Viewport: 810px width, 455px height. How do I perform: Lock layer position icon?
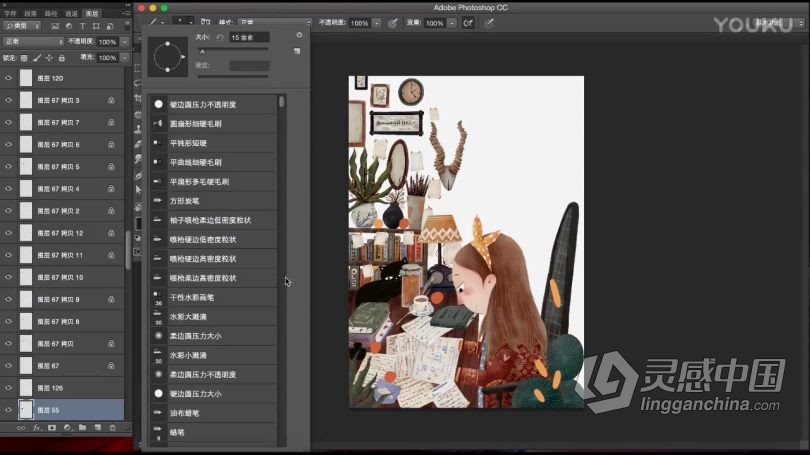(49, 58)
